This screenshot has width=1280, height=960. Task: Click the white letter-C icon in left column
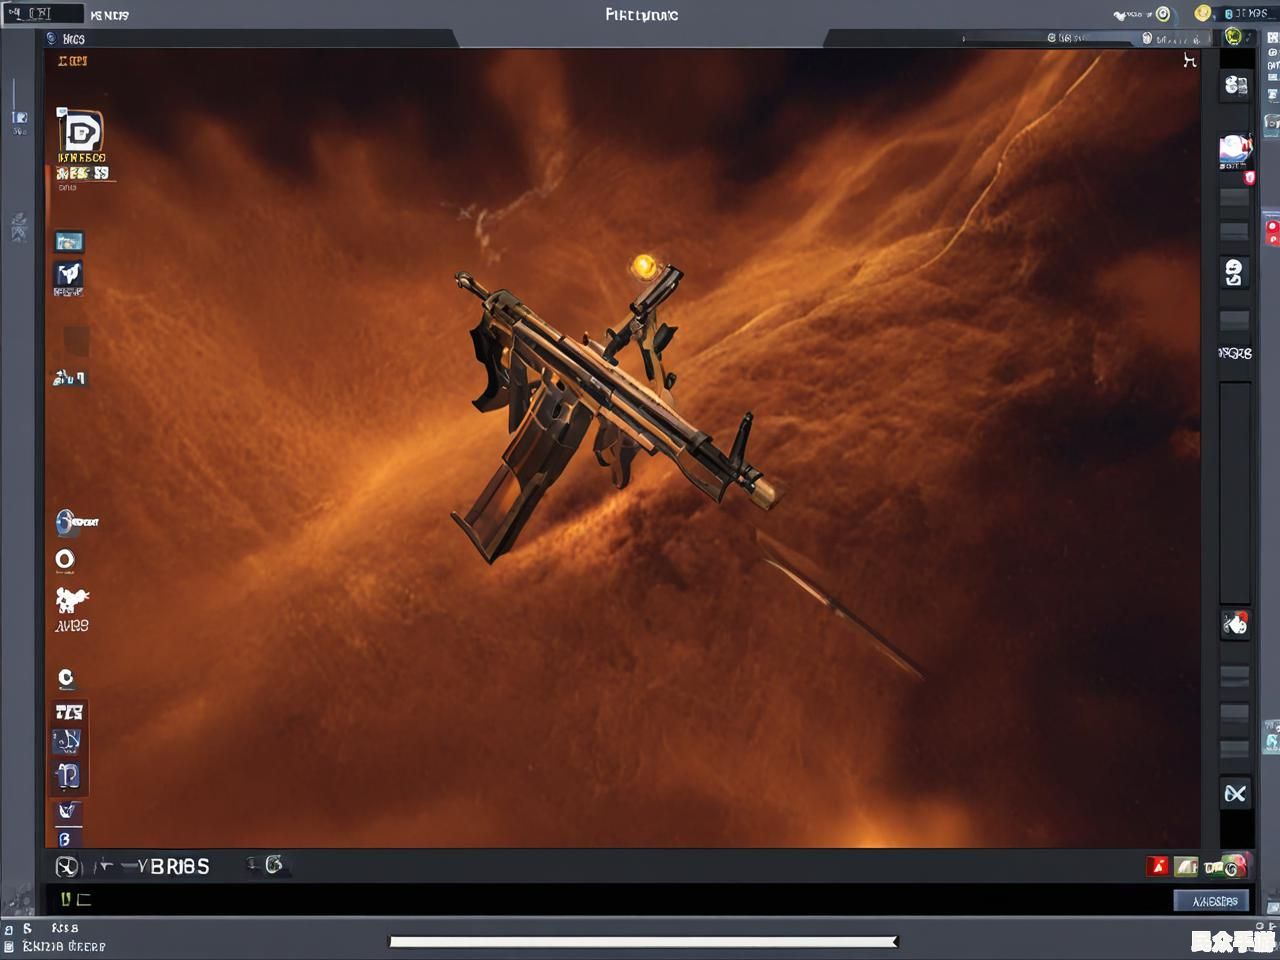[x=66, y=679]
